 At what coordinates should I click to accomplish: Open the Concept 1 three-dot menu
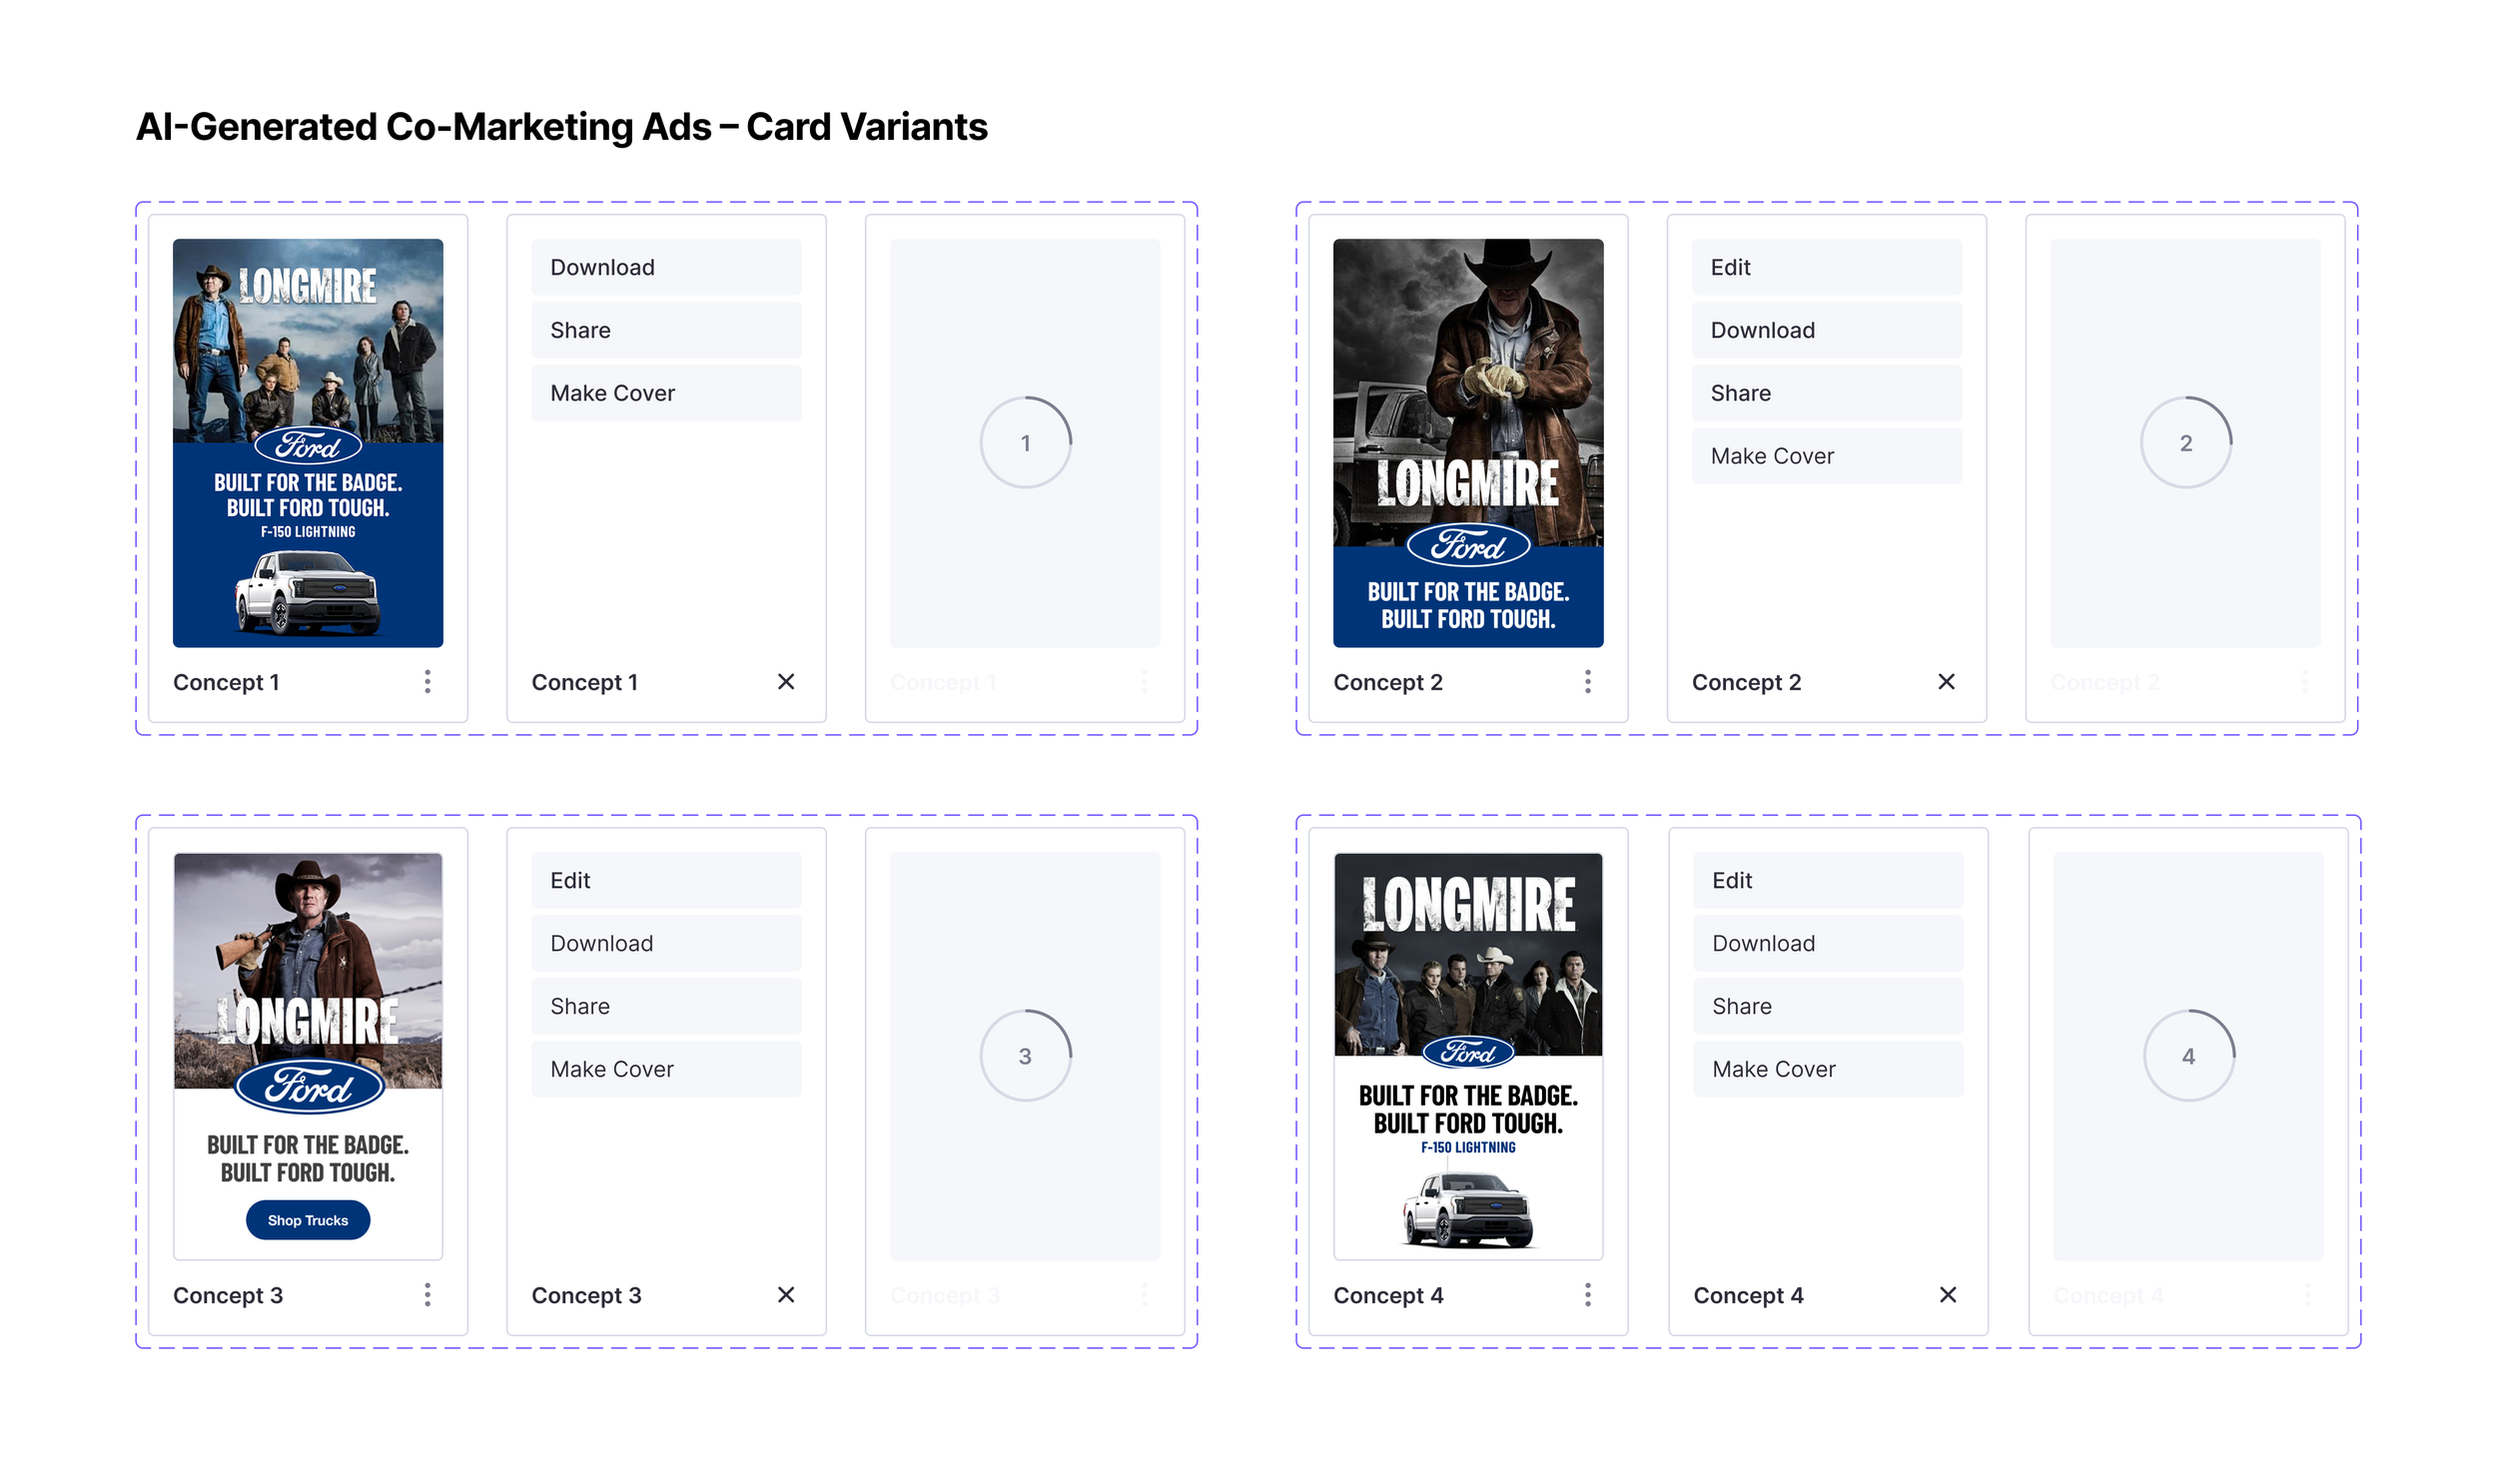pyautogui.click(x=427, y=682)
